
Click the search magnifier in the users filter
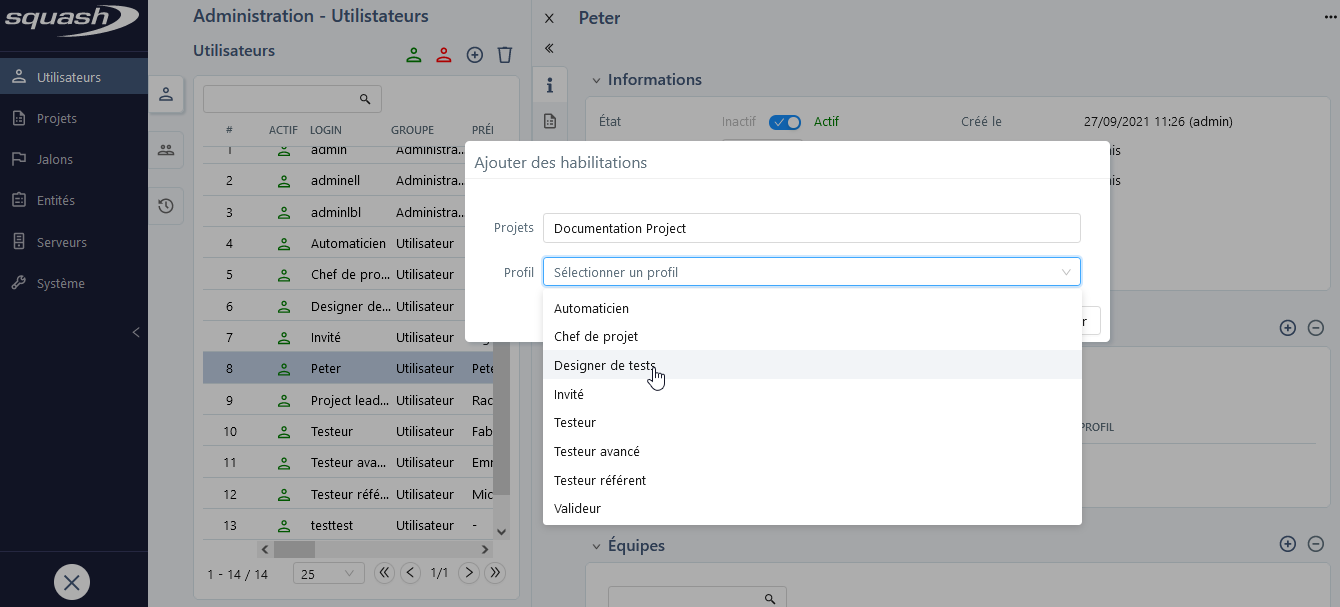pyautogui.click(x=365, y=99)
